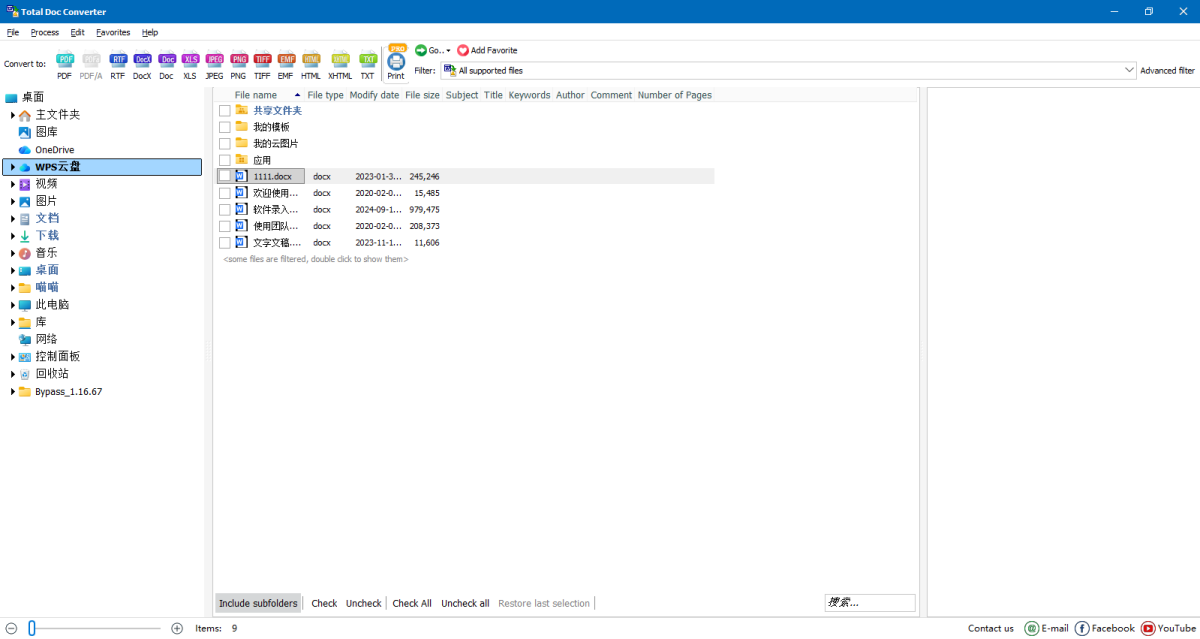The width and height of the screenshot is (1200, 639).
Task: Open the YouTube link icon
Action: 1148,628
